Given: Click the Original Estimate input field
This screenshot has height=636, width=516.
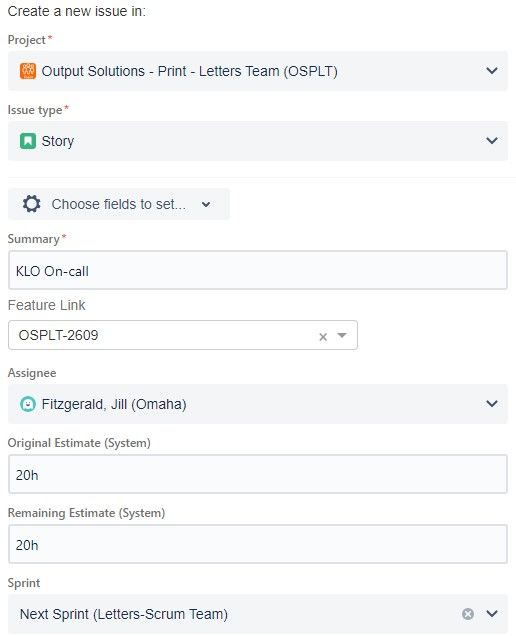Looking at the screenshot, I should (x=258, y=474).
